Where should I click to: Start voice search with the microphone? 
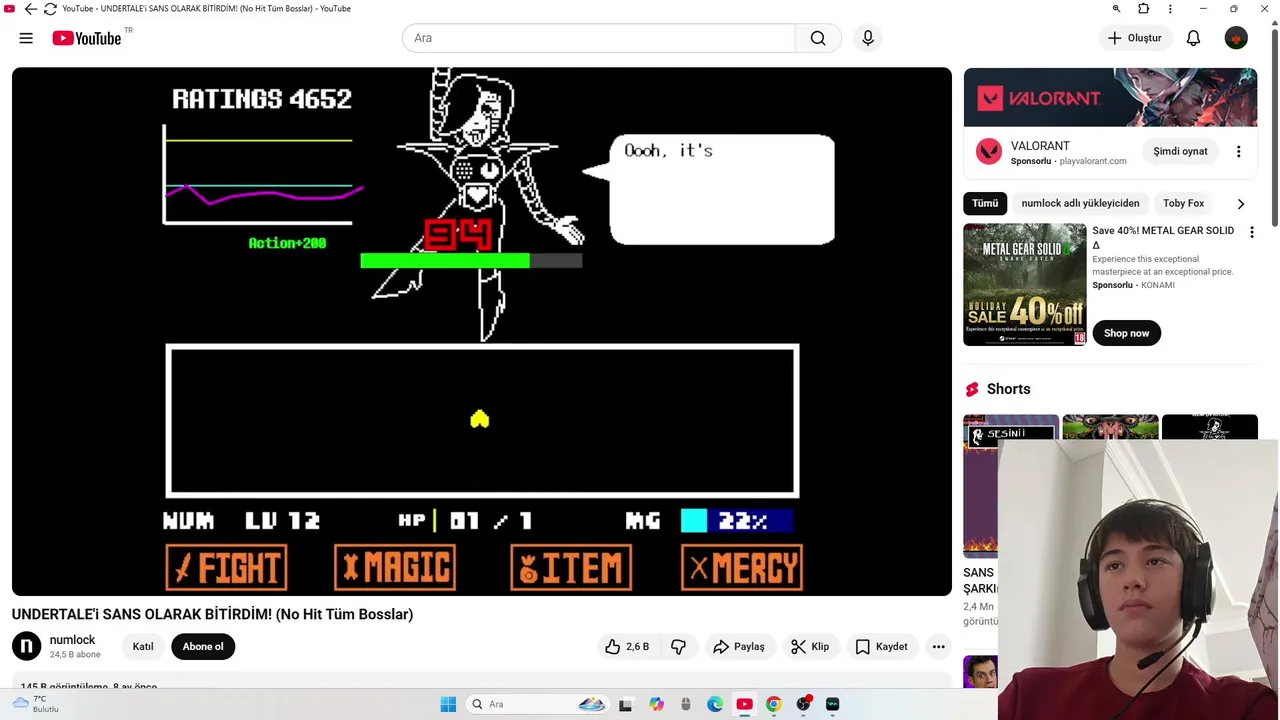(x=868, y=38)
